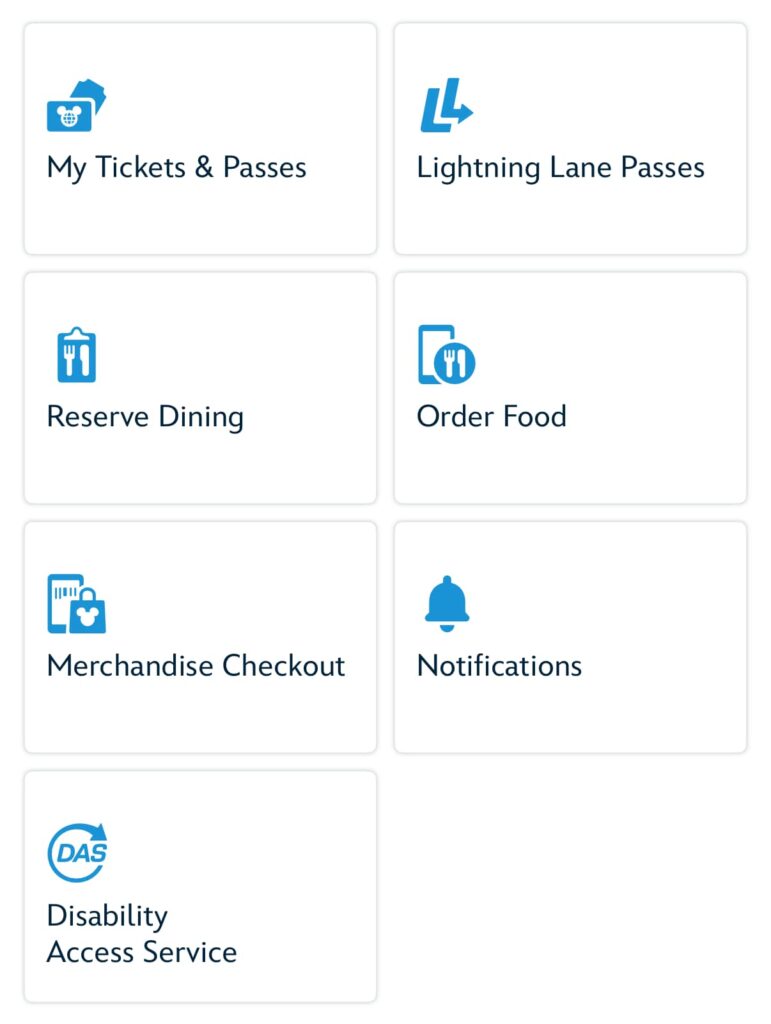Select the "Disability Access Service" text
Image resolution: width=771 pixels, height=1024 pixels.
[x=141, y=934]
